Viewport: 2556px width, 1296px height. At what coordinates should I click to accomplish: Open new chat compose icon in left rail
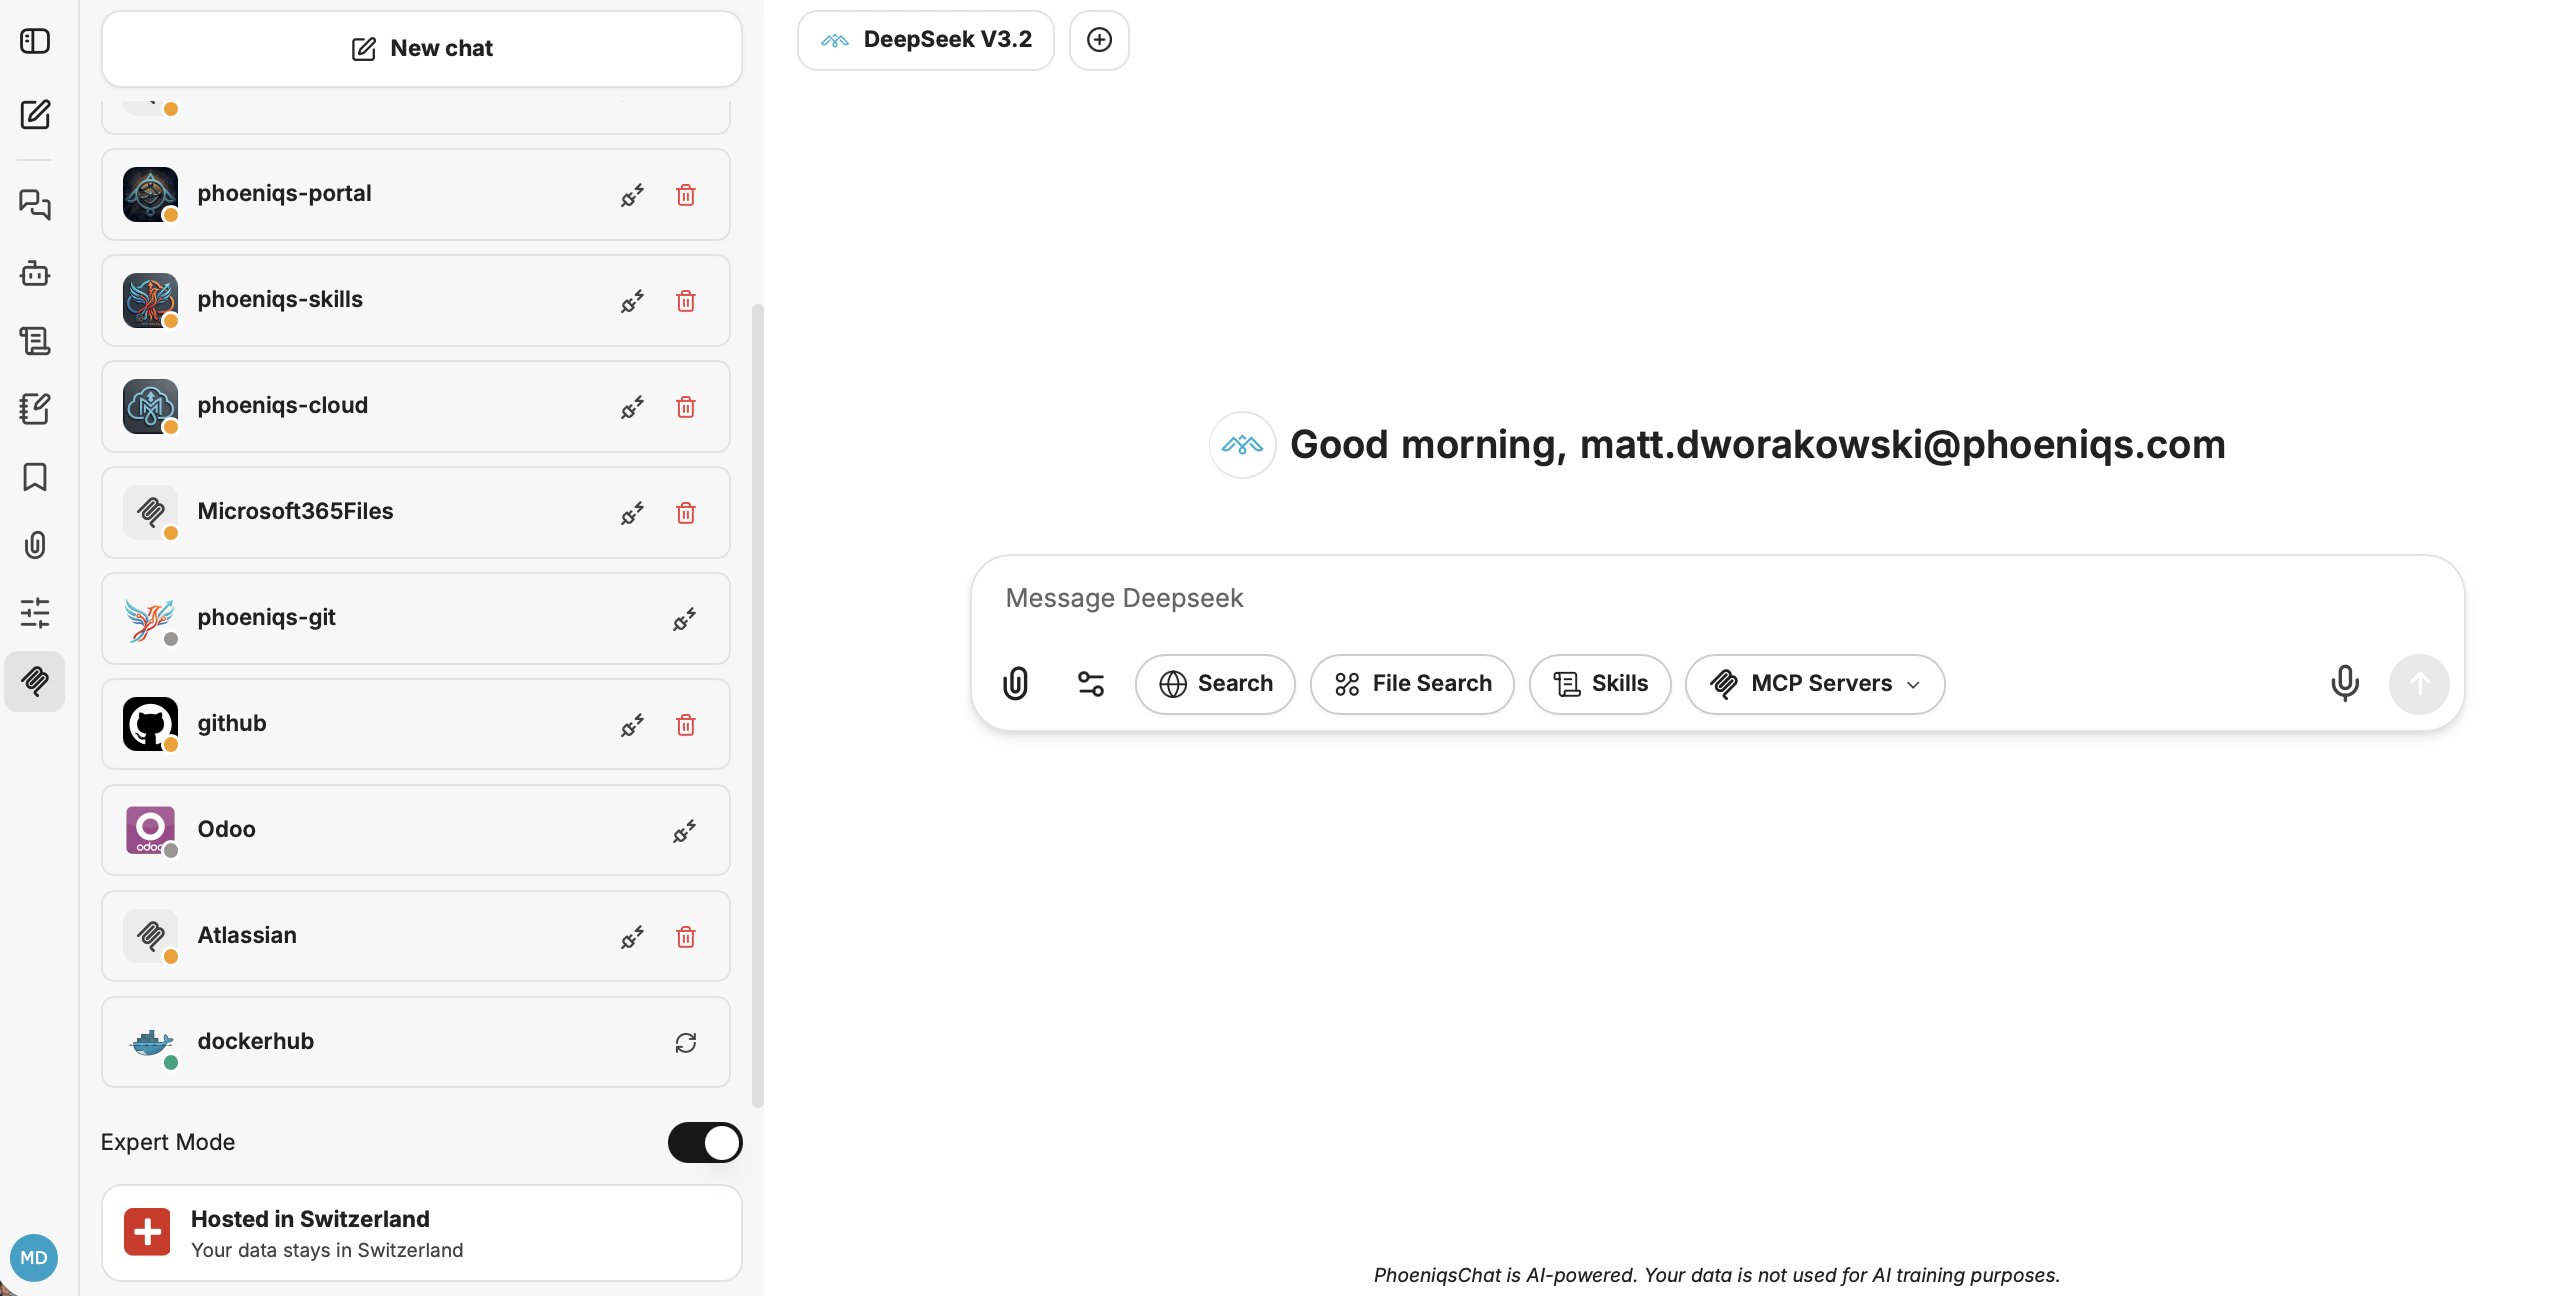click(x=35, y=114)
